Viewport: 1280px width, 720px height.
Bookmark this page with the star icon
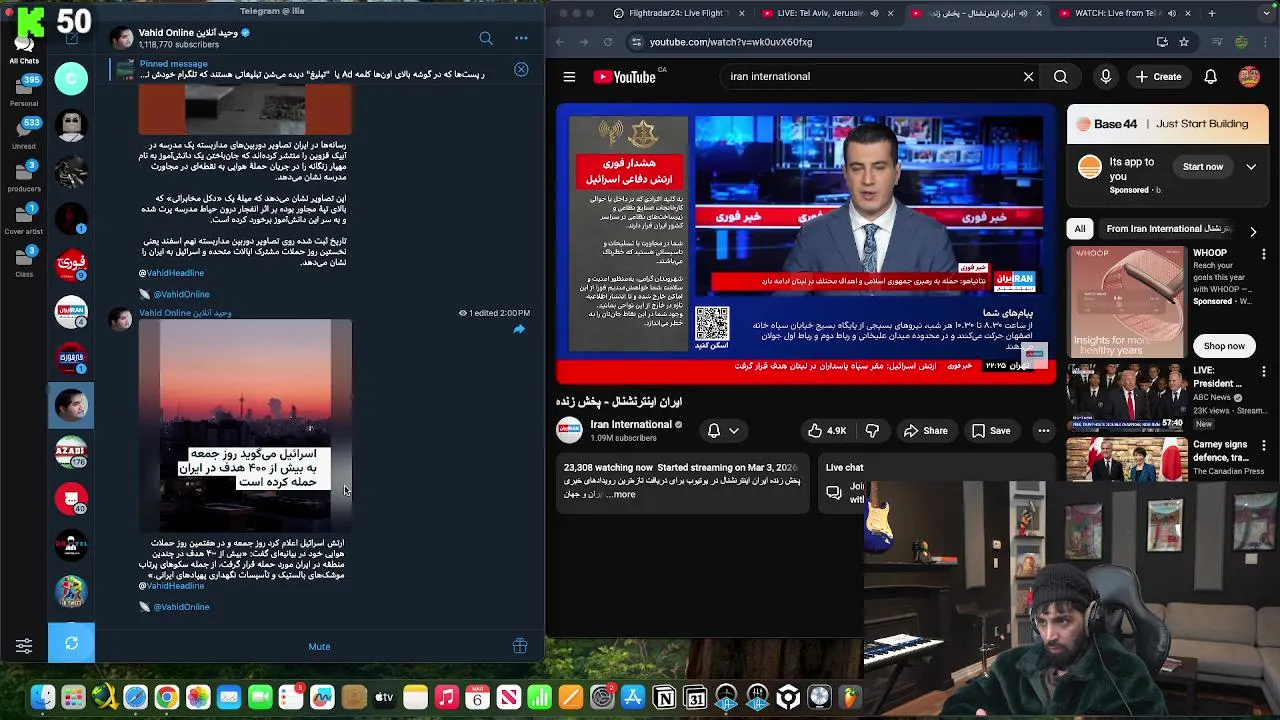coord(1184,42)
